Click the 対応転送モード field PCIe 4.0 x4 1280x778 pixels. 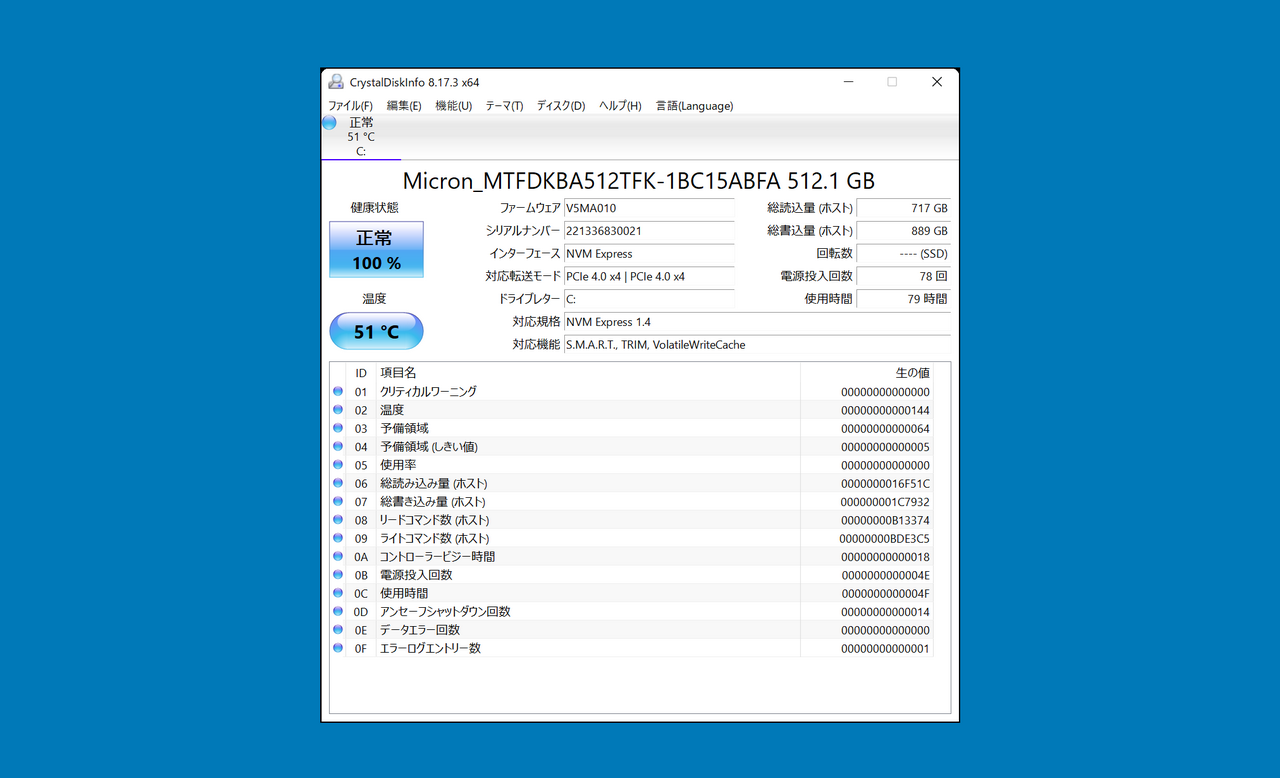(x=649, y=277)
